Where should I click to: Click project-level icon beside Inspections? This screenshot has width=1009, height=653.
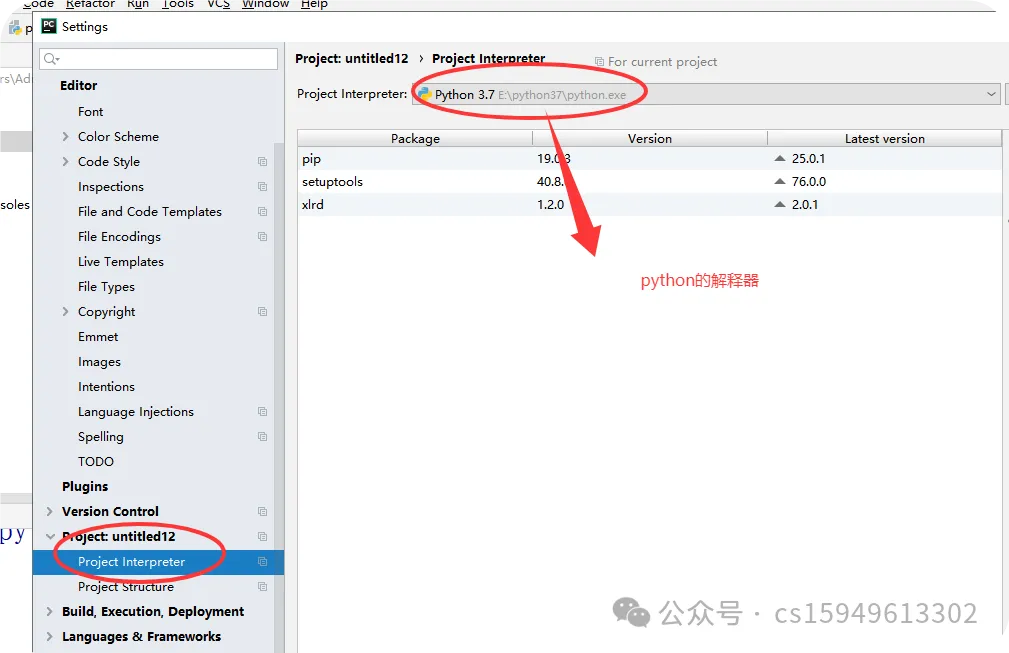(263, 187)
